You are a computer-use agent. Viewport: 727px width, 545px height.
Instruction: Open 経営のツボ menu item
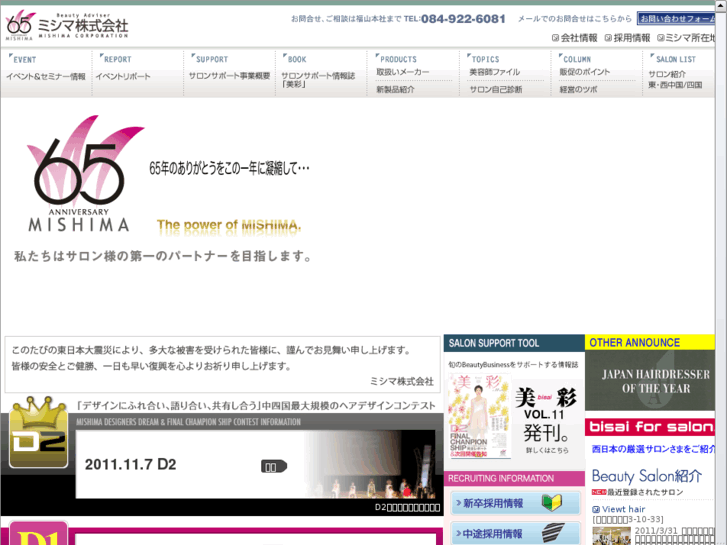(x=578, y=89)
